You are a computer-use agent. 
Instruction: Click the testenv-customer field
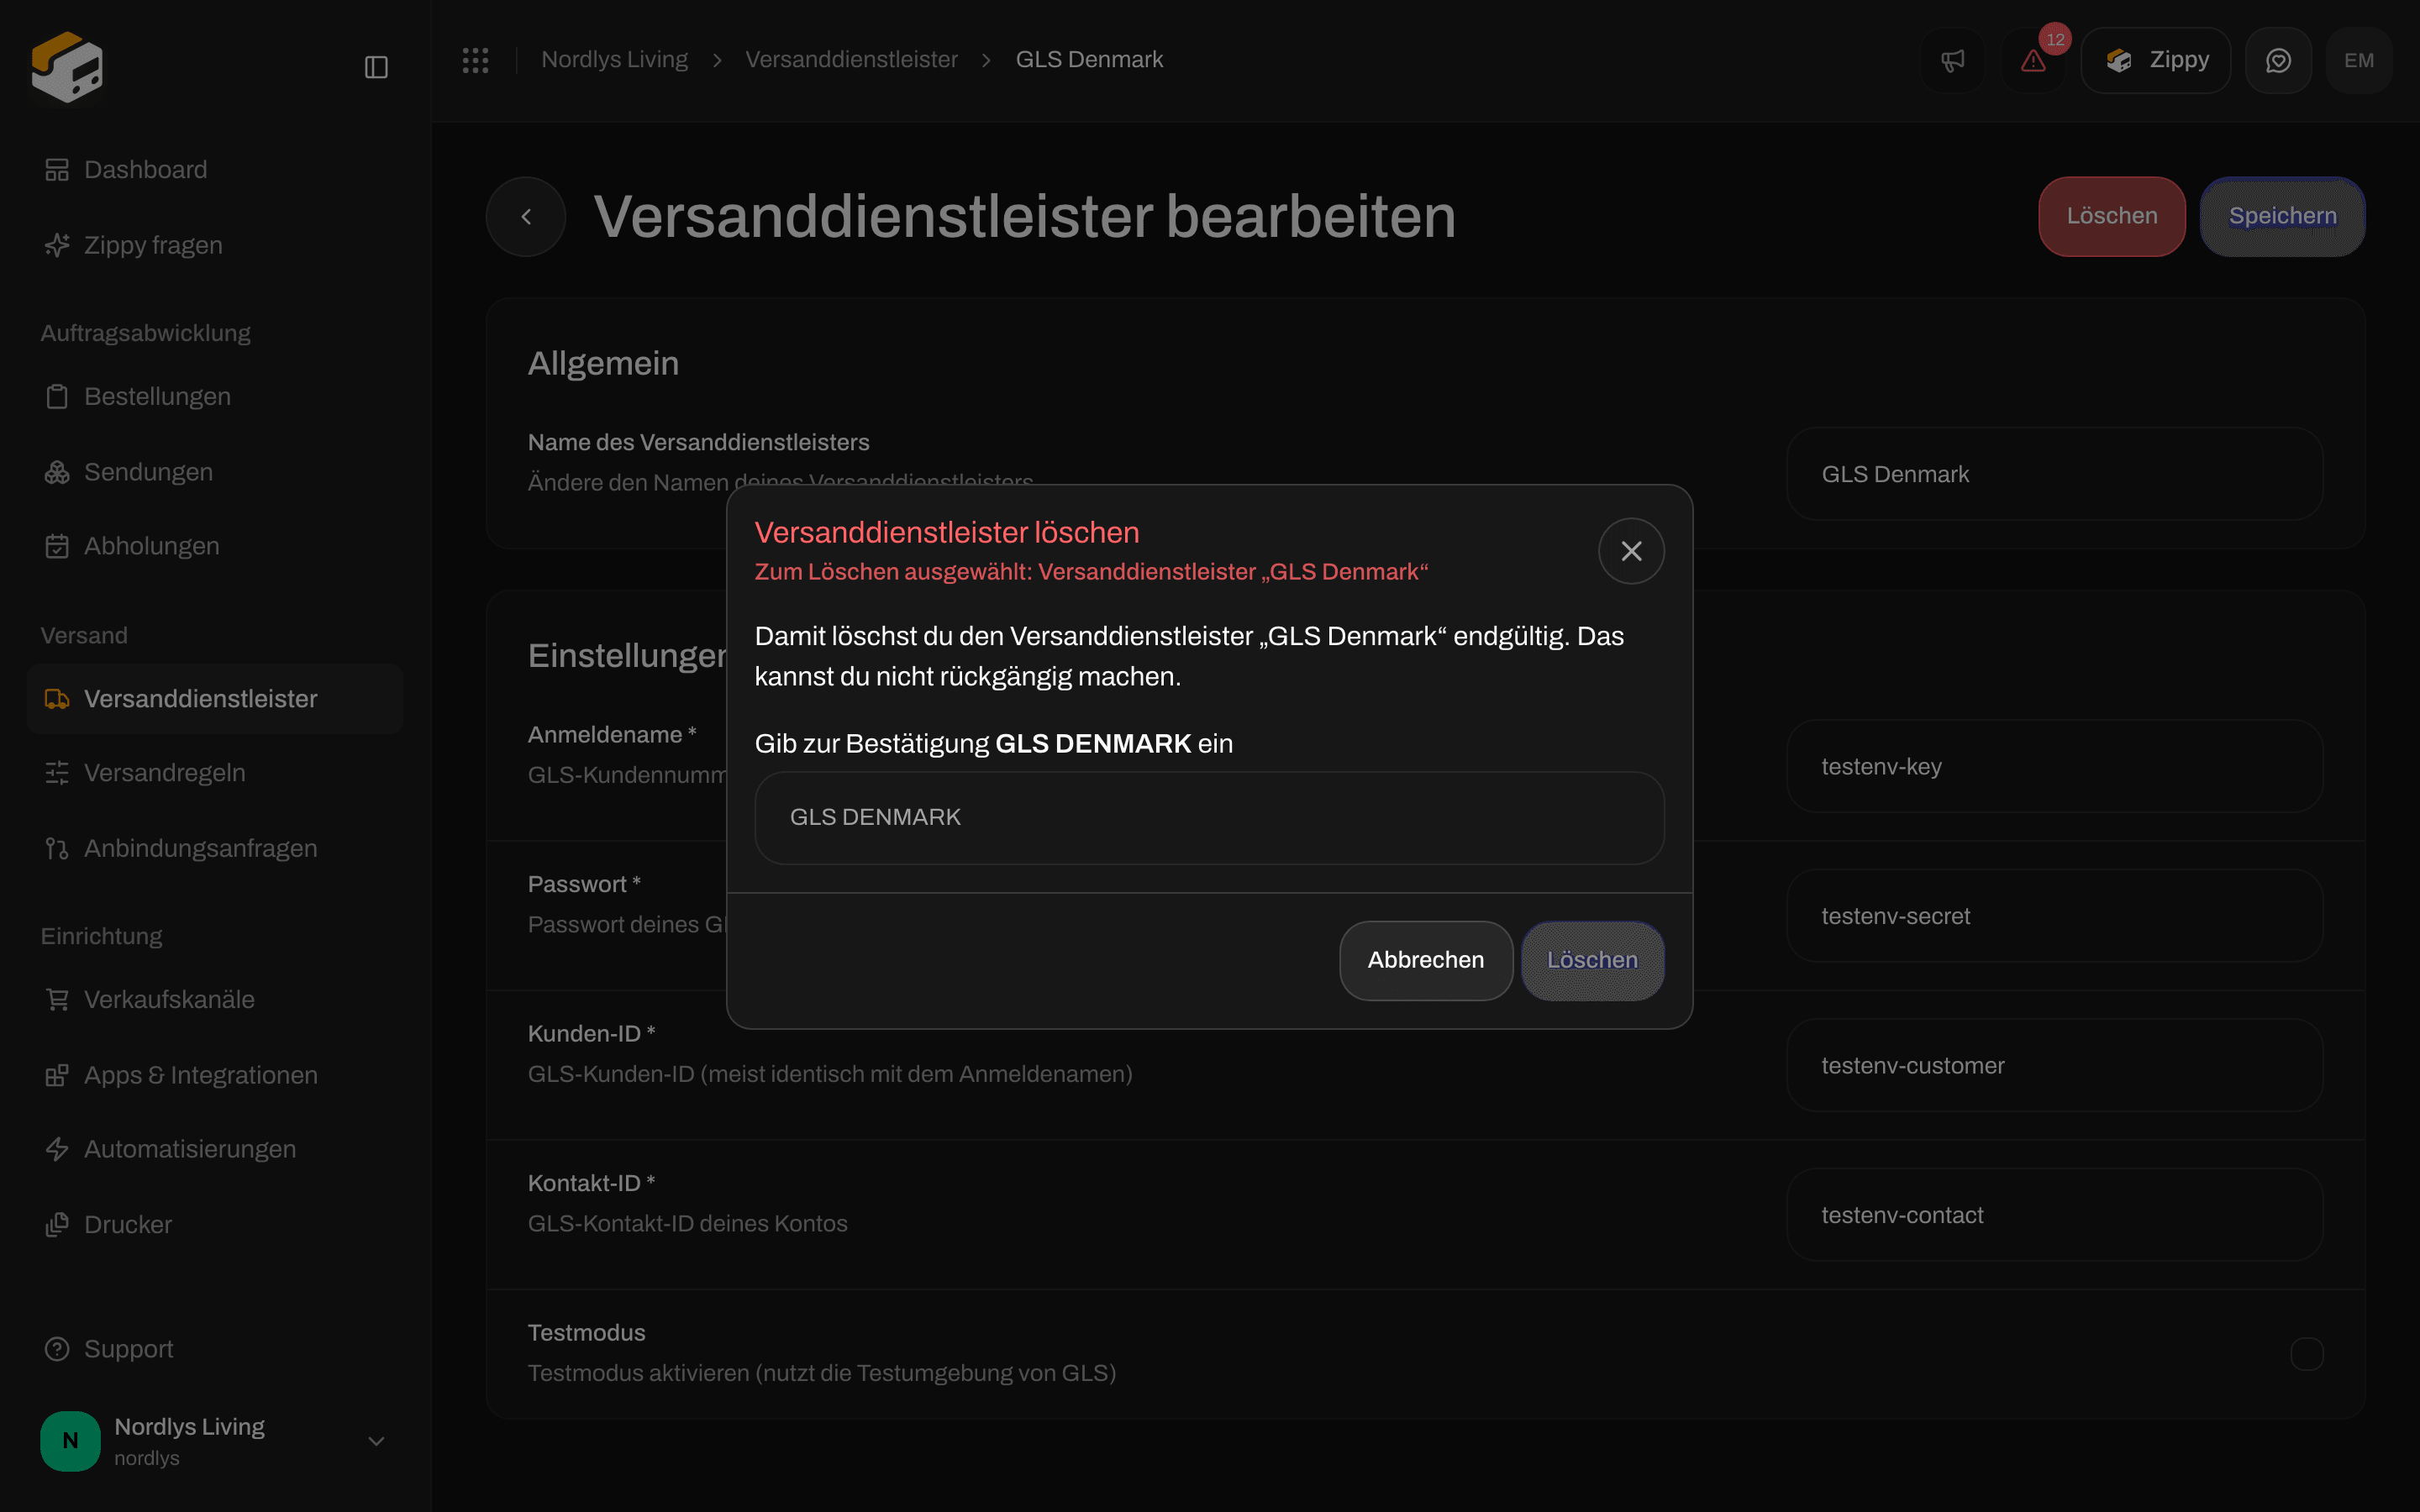(x=2055, y=1066)
